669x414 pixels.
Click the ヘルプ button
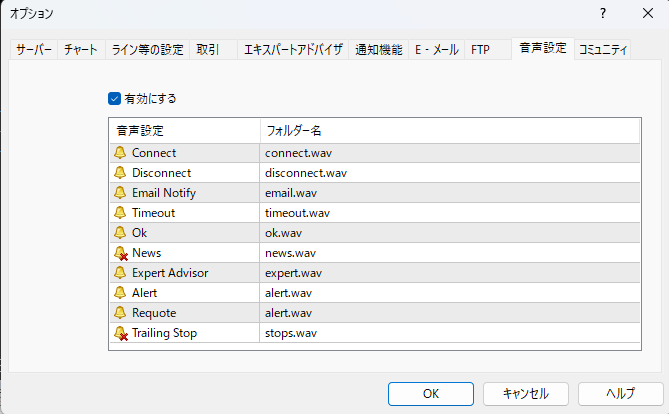(620, 393)
